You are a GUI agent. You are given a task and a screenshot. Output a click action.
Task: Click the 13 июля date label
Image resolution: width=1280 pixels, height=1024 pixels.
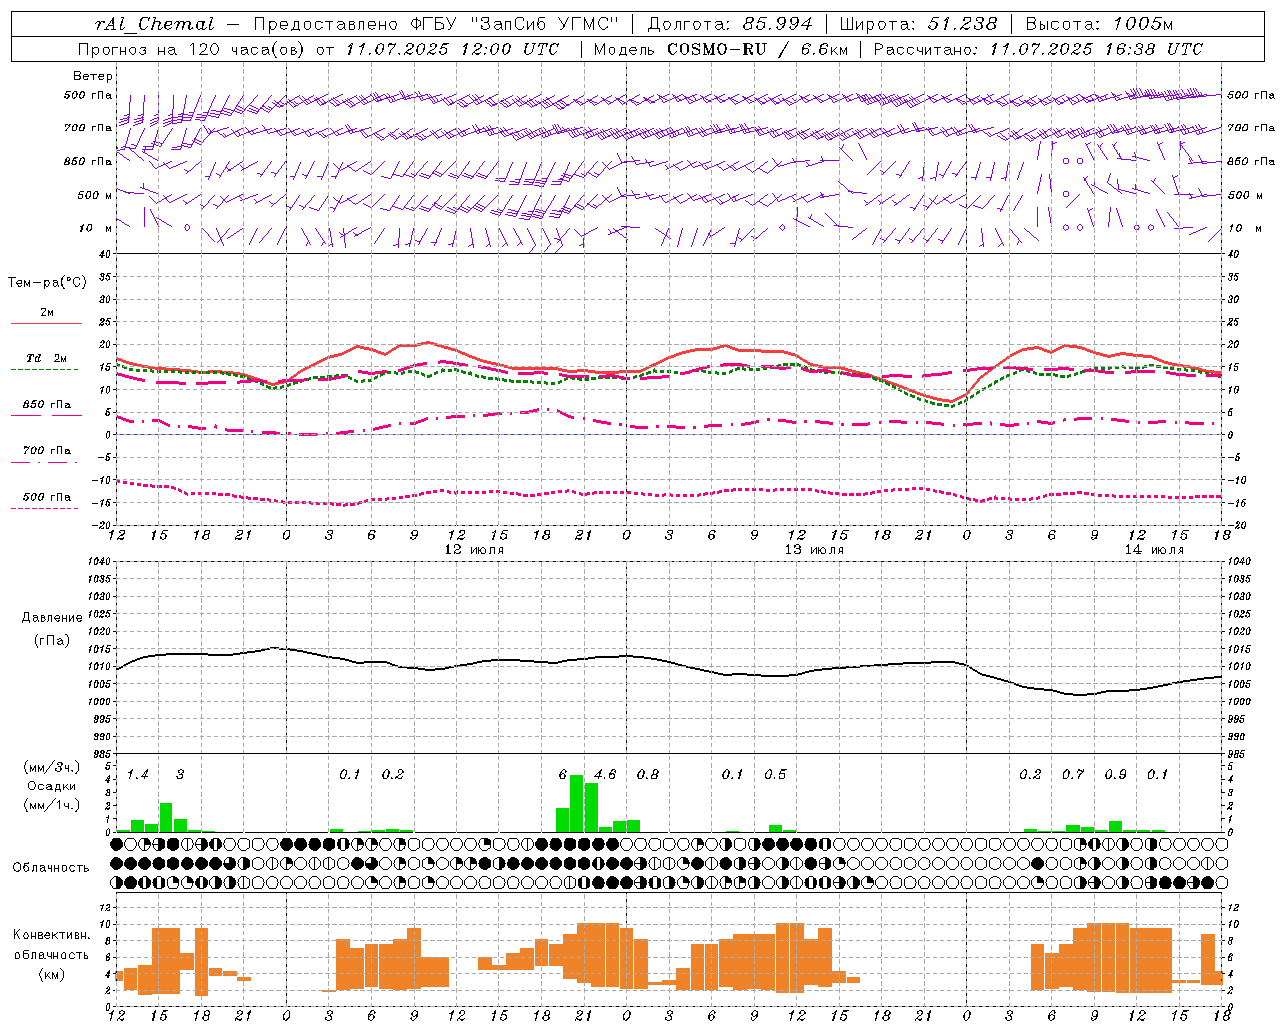click(814, 550)
